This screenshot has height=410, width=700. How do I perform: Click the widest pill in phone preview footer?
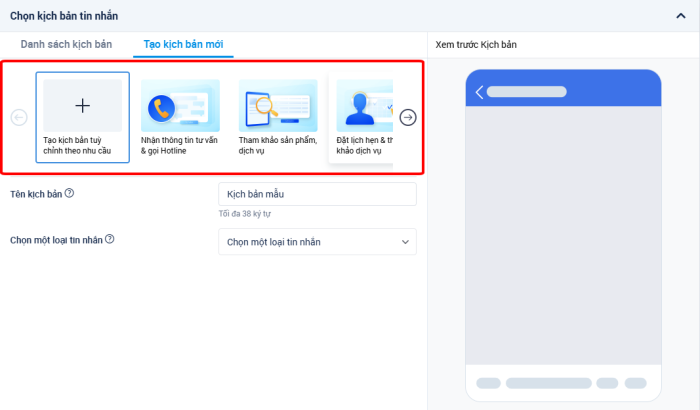[x=548, y=383]
